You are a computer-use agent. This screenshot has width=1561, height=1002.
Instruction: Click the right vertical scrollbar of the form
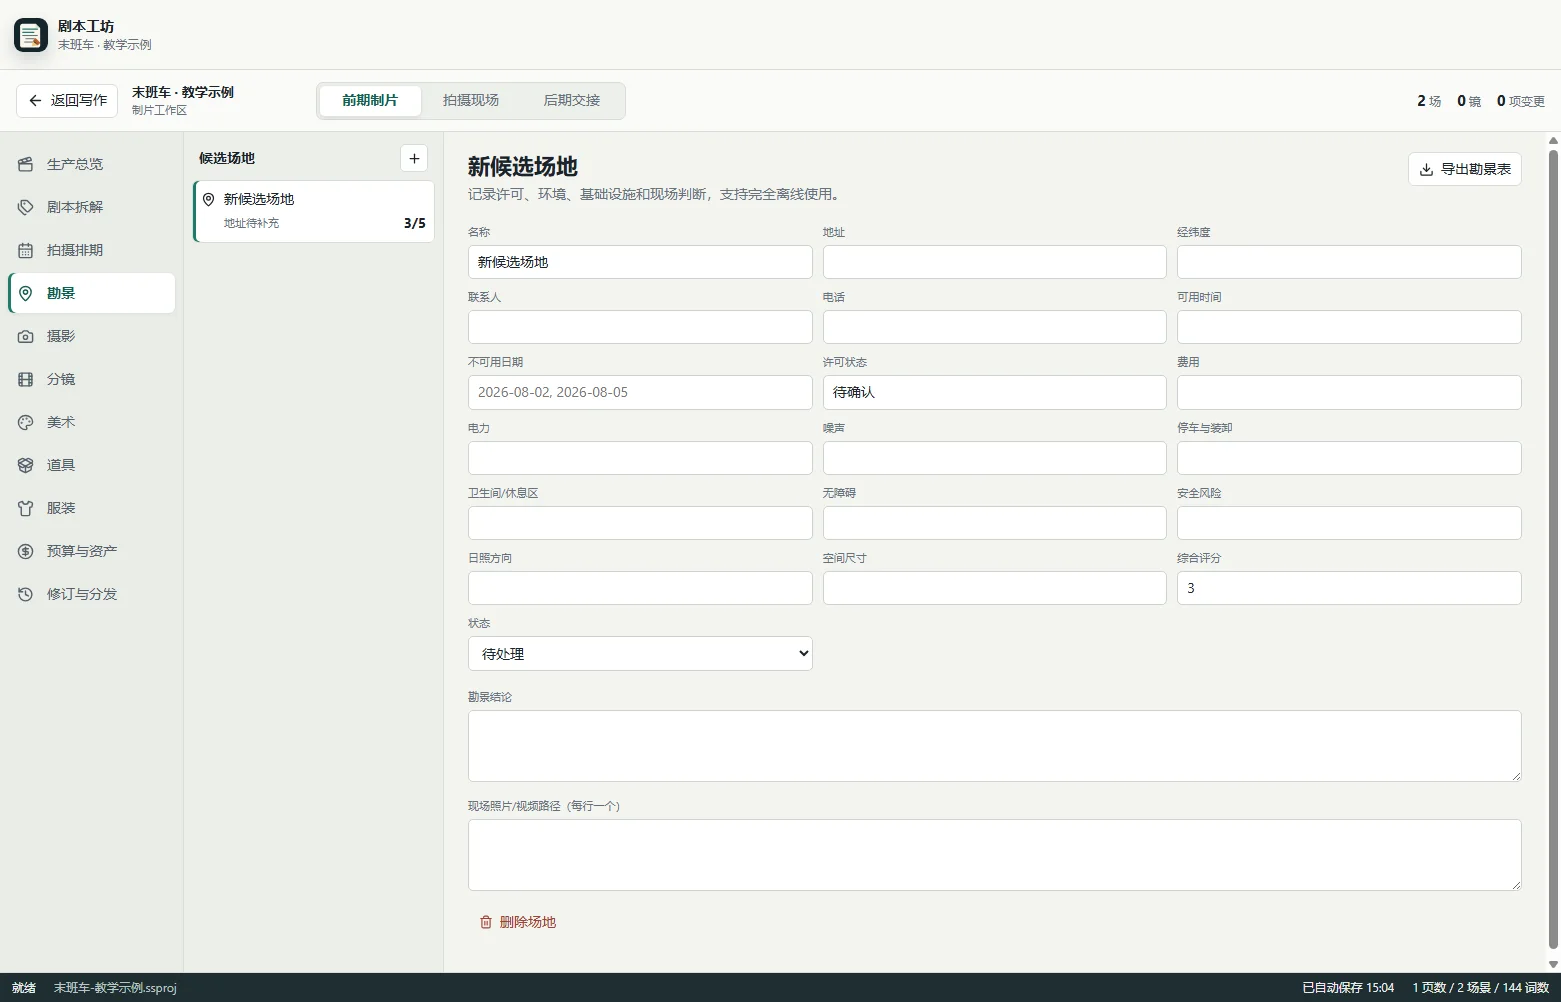1553,549
